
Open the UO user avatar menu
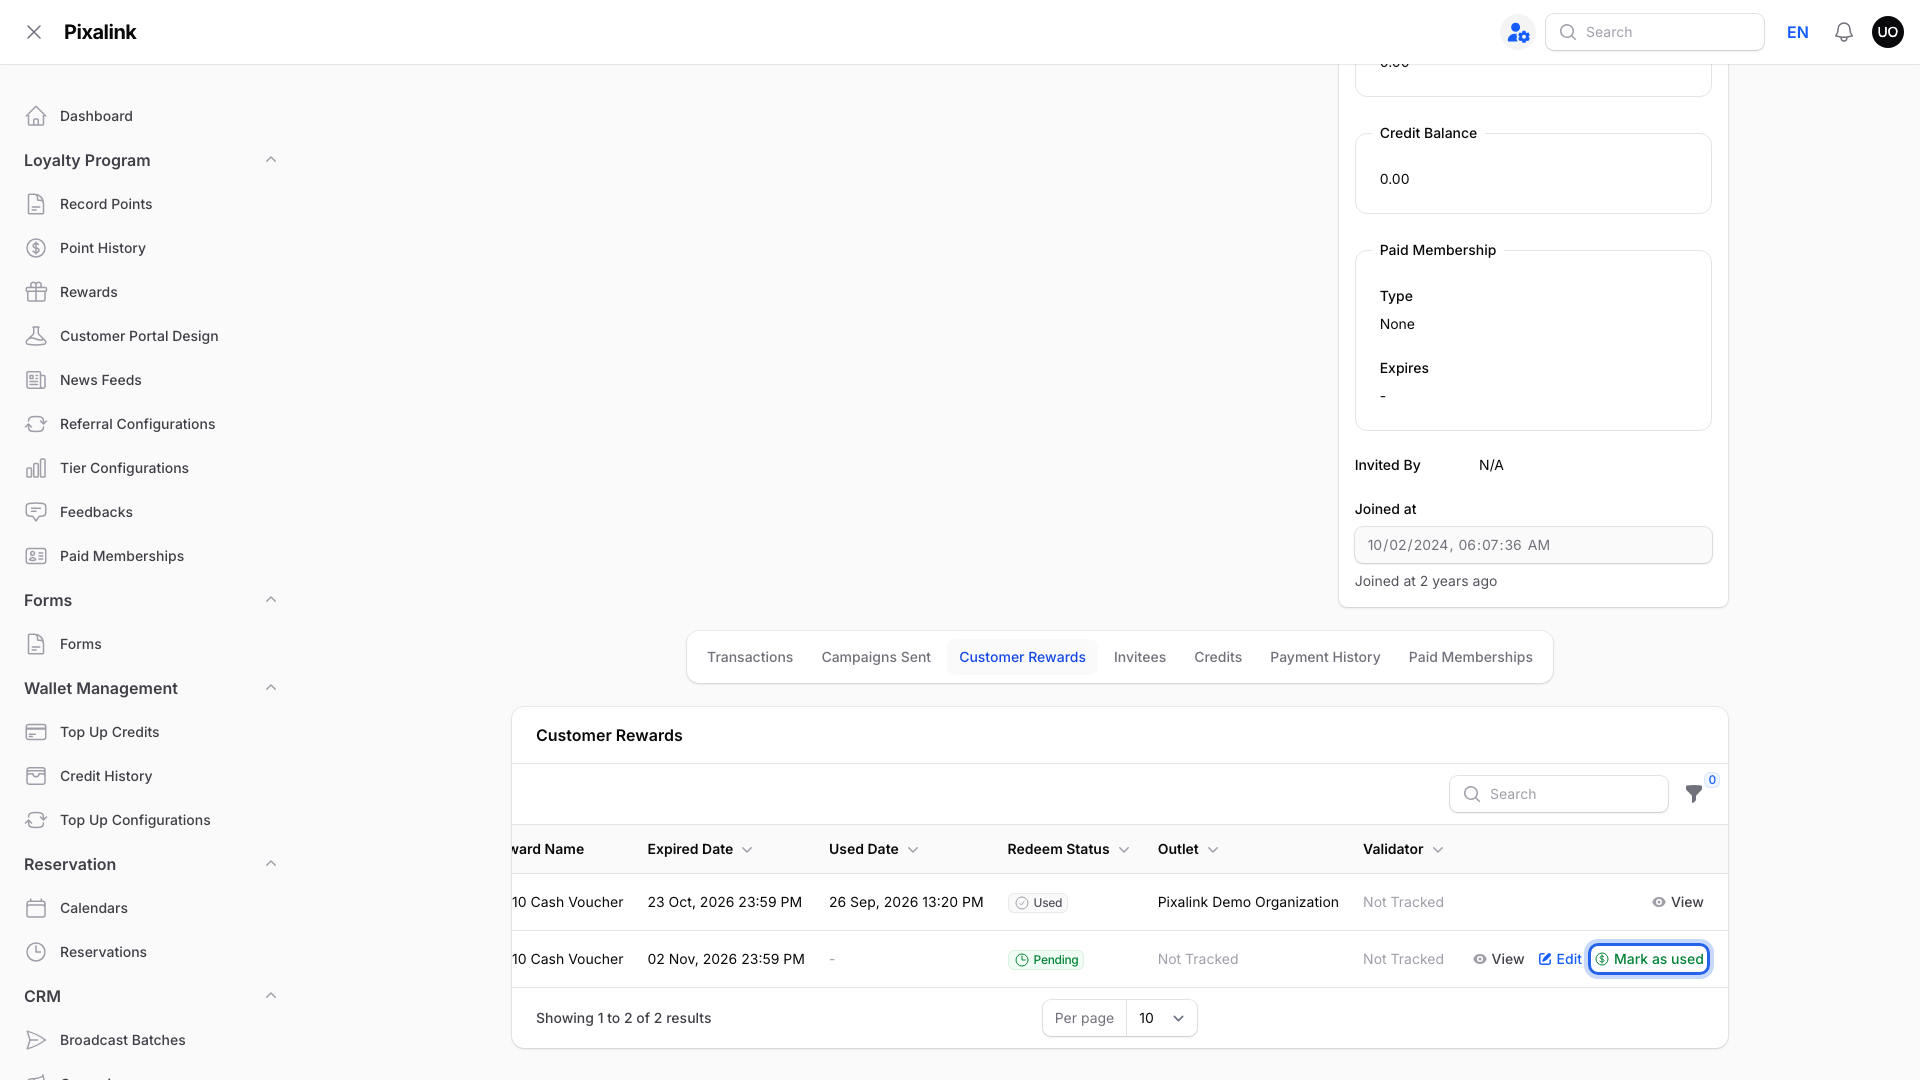click(1887, 32)
